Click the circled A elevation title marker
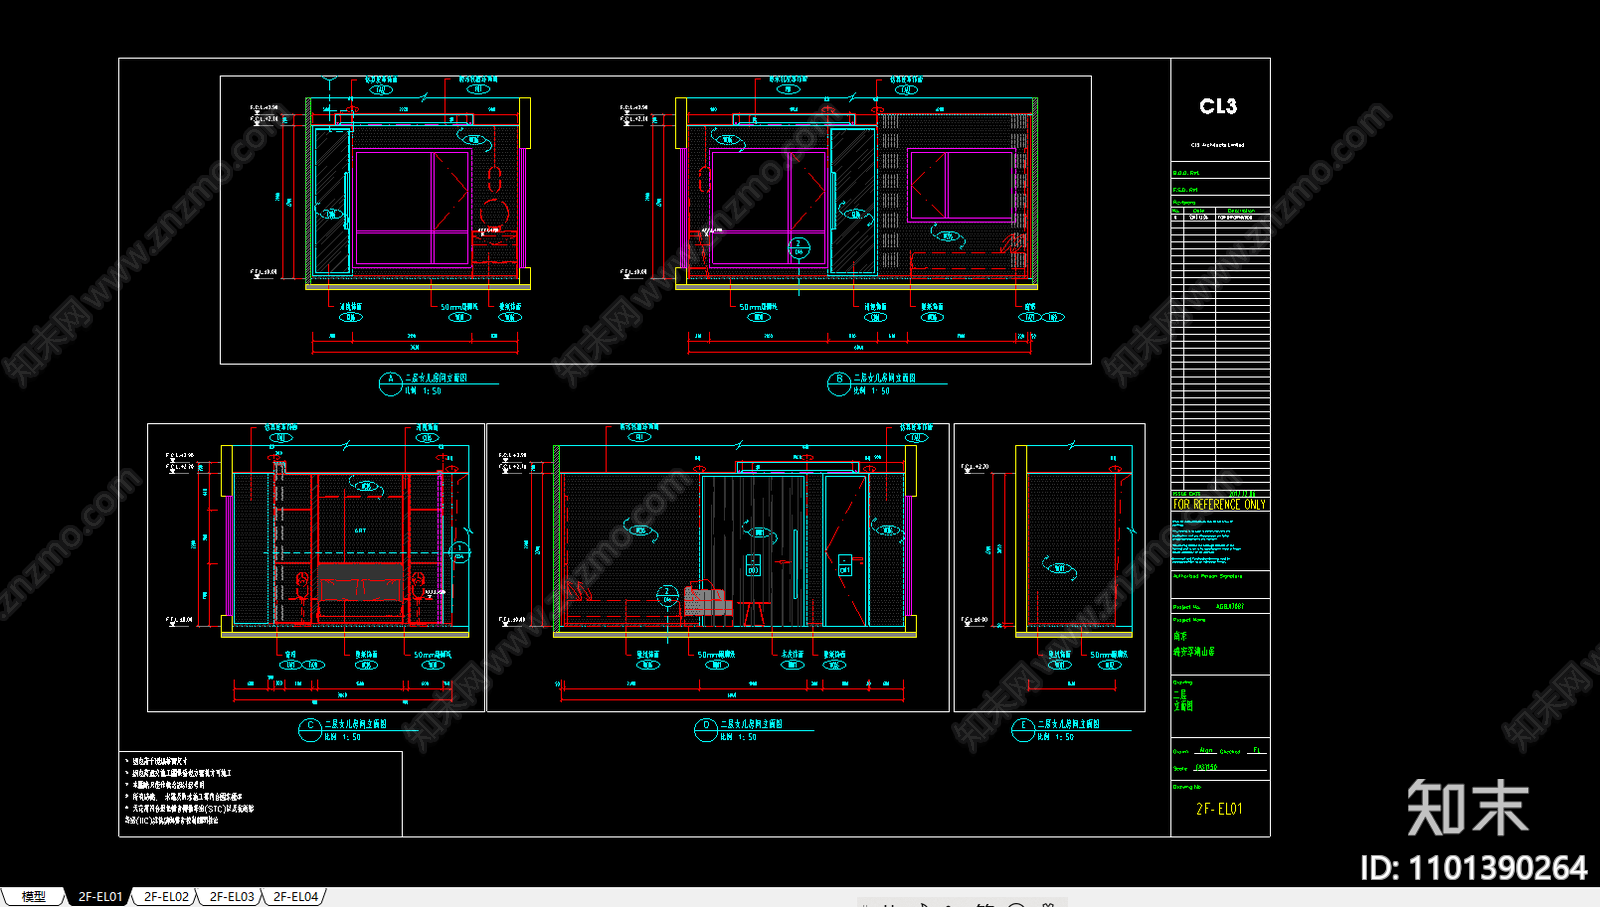The height and width of the screenshot is (907, 1600). [x=391, y=384]
